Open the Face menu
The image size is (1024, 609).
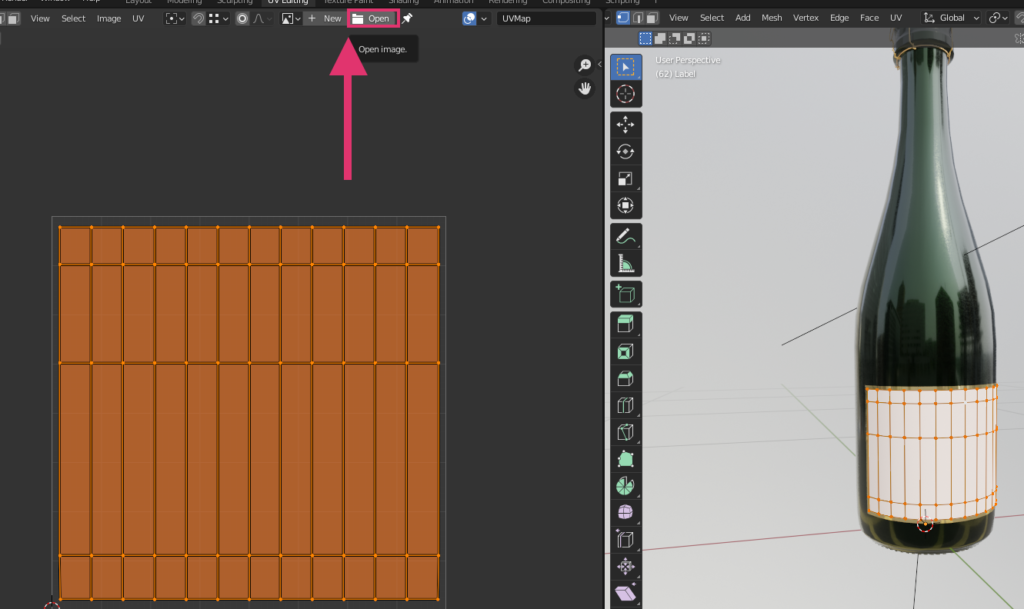click(x=869, y=18)
